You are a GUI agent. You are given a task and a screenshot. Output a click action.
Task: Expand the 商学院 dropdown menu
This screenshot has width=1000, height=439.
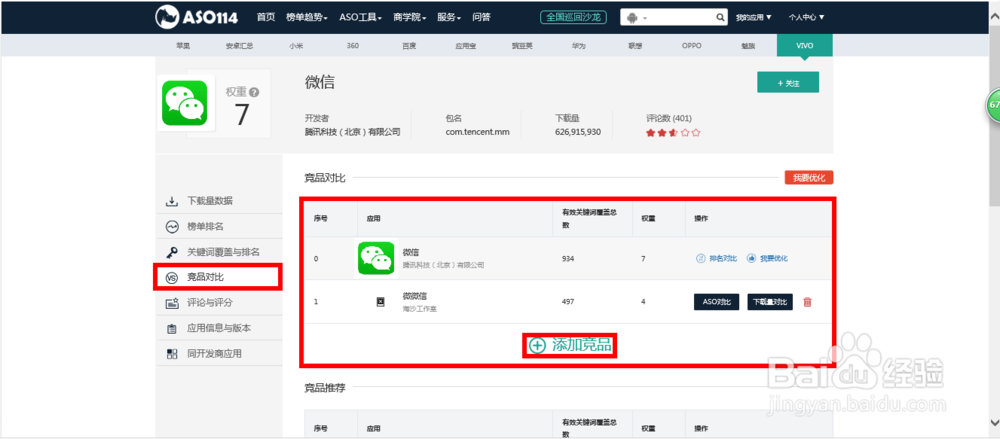(410, 17)
